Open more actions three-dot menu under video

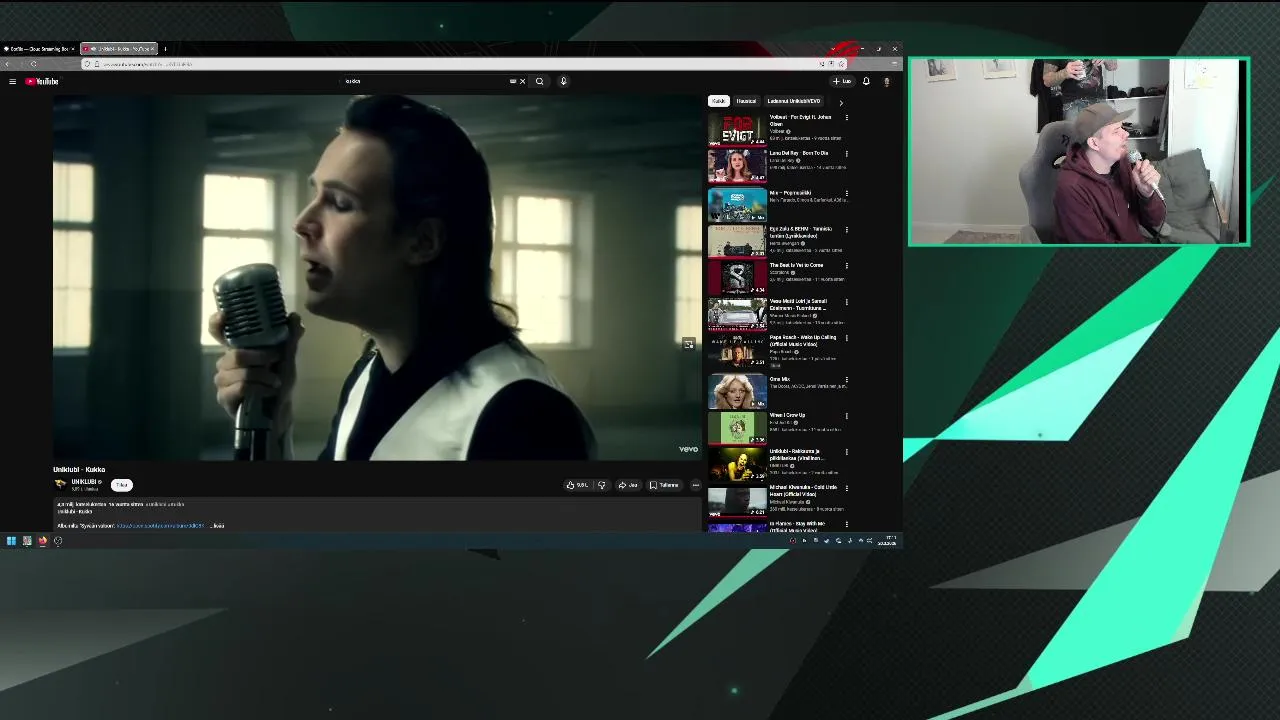click(x=695, y=485)
